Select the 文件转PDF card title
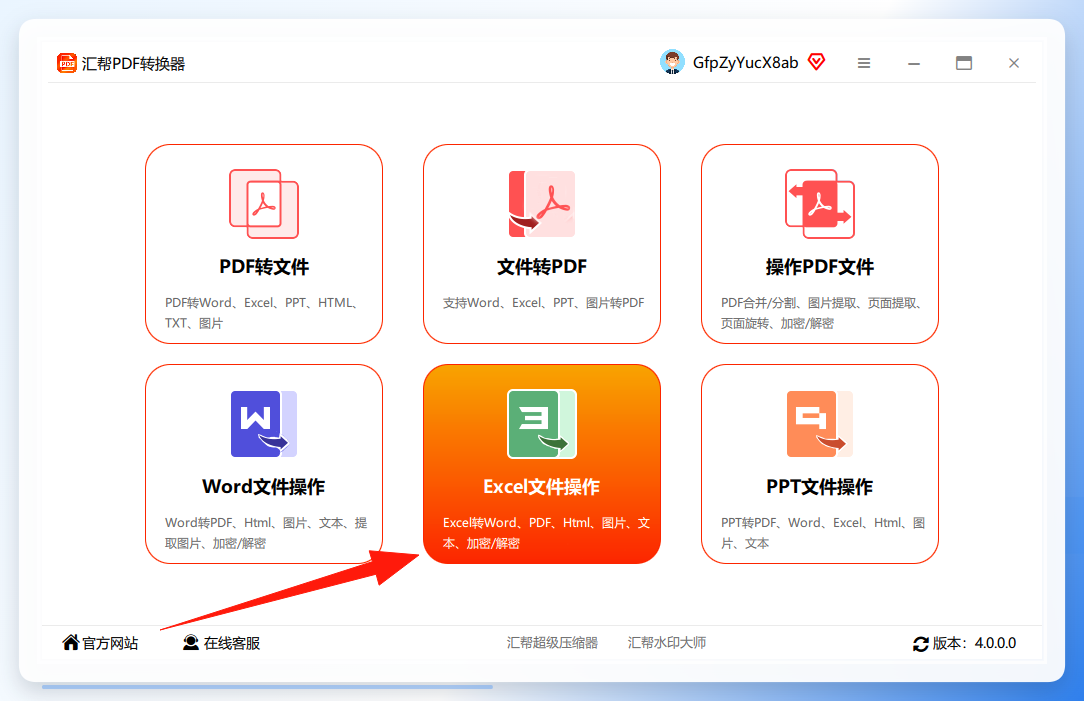 [542, 267]
